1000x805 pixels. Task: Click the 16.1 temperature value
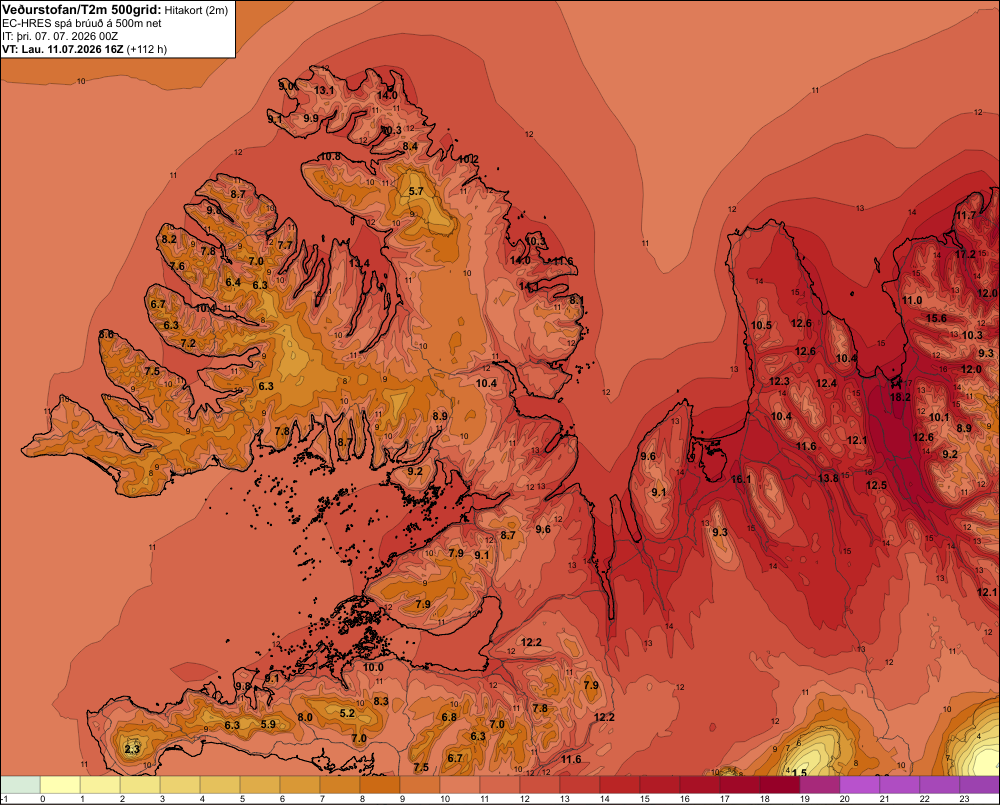click(741, 479)
